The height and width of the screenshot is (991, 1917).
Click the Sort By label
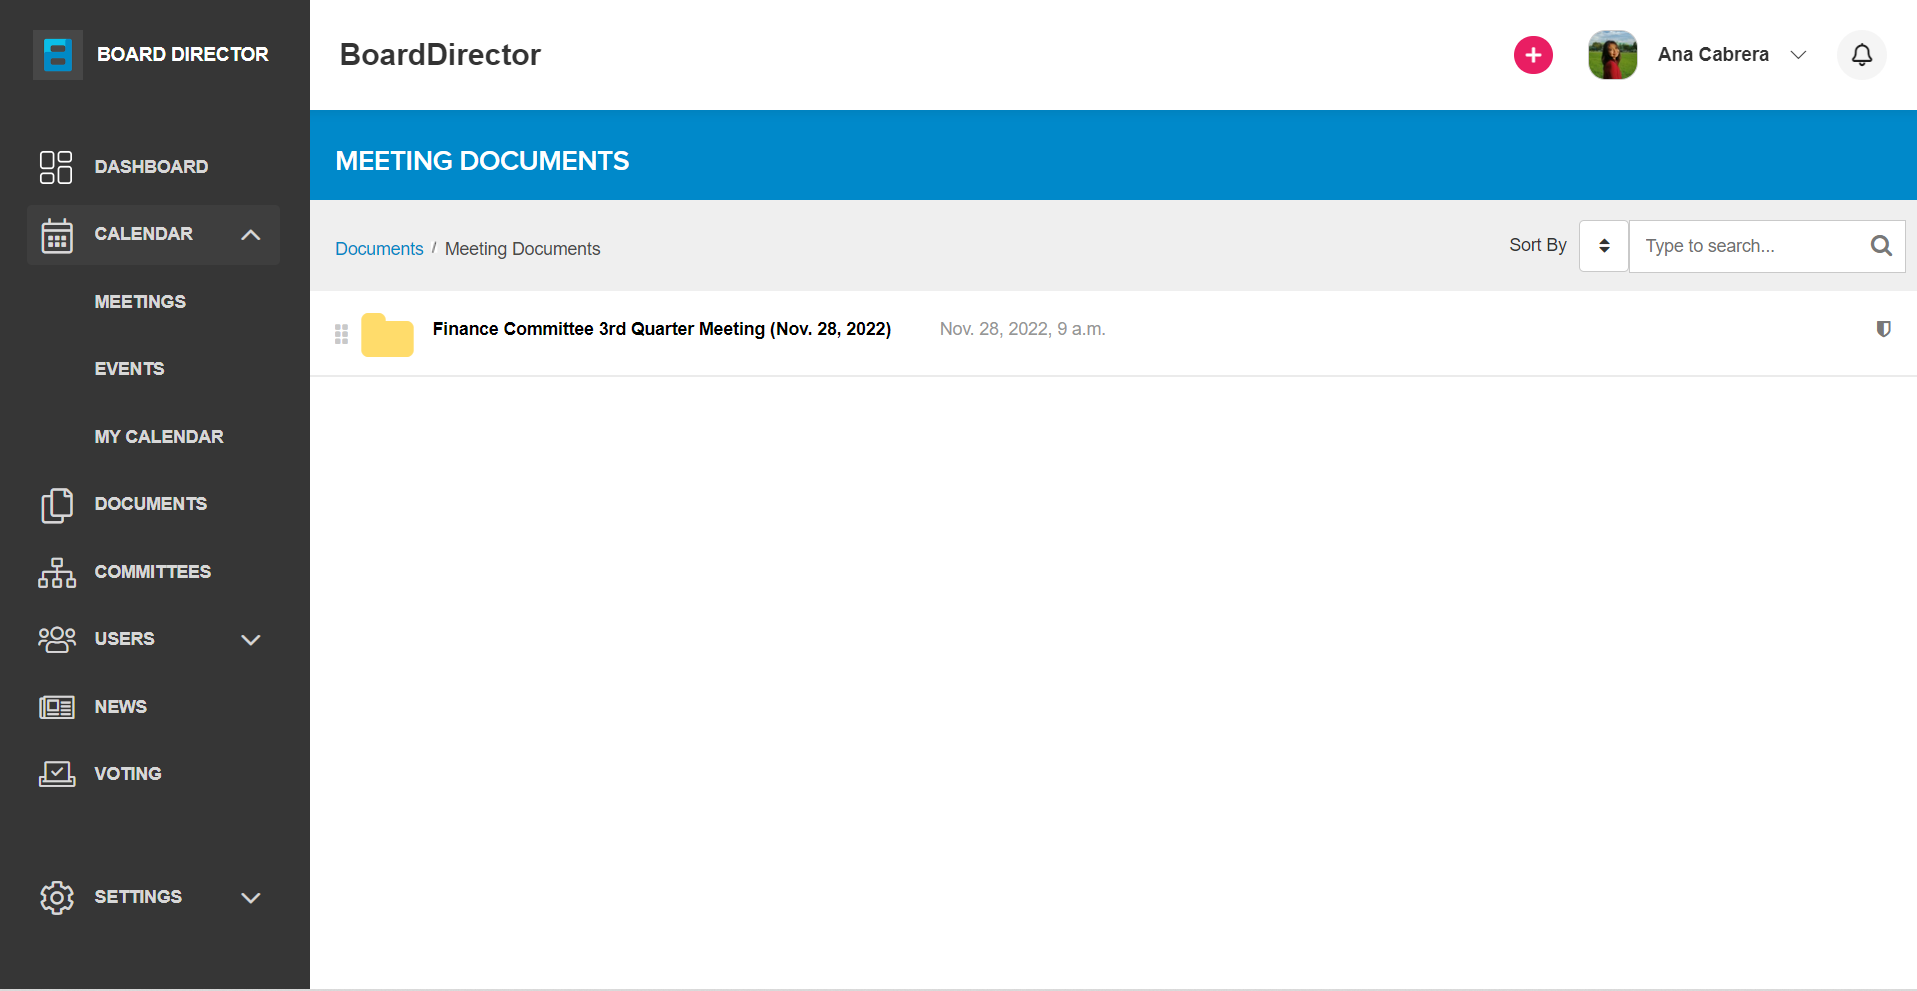pos(1538,245)
